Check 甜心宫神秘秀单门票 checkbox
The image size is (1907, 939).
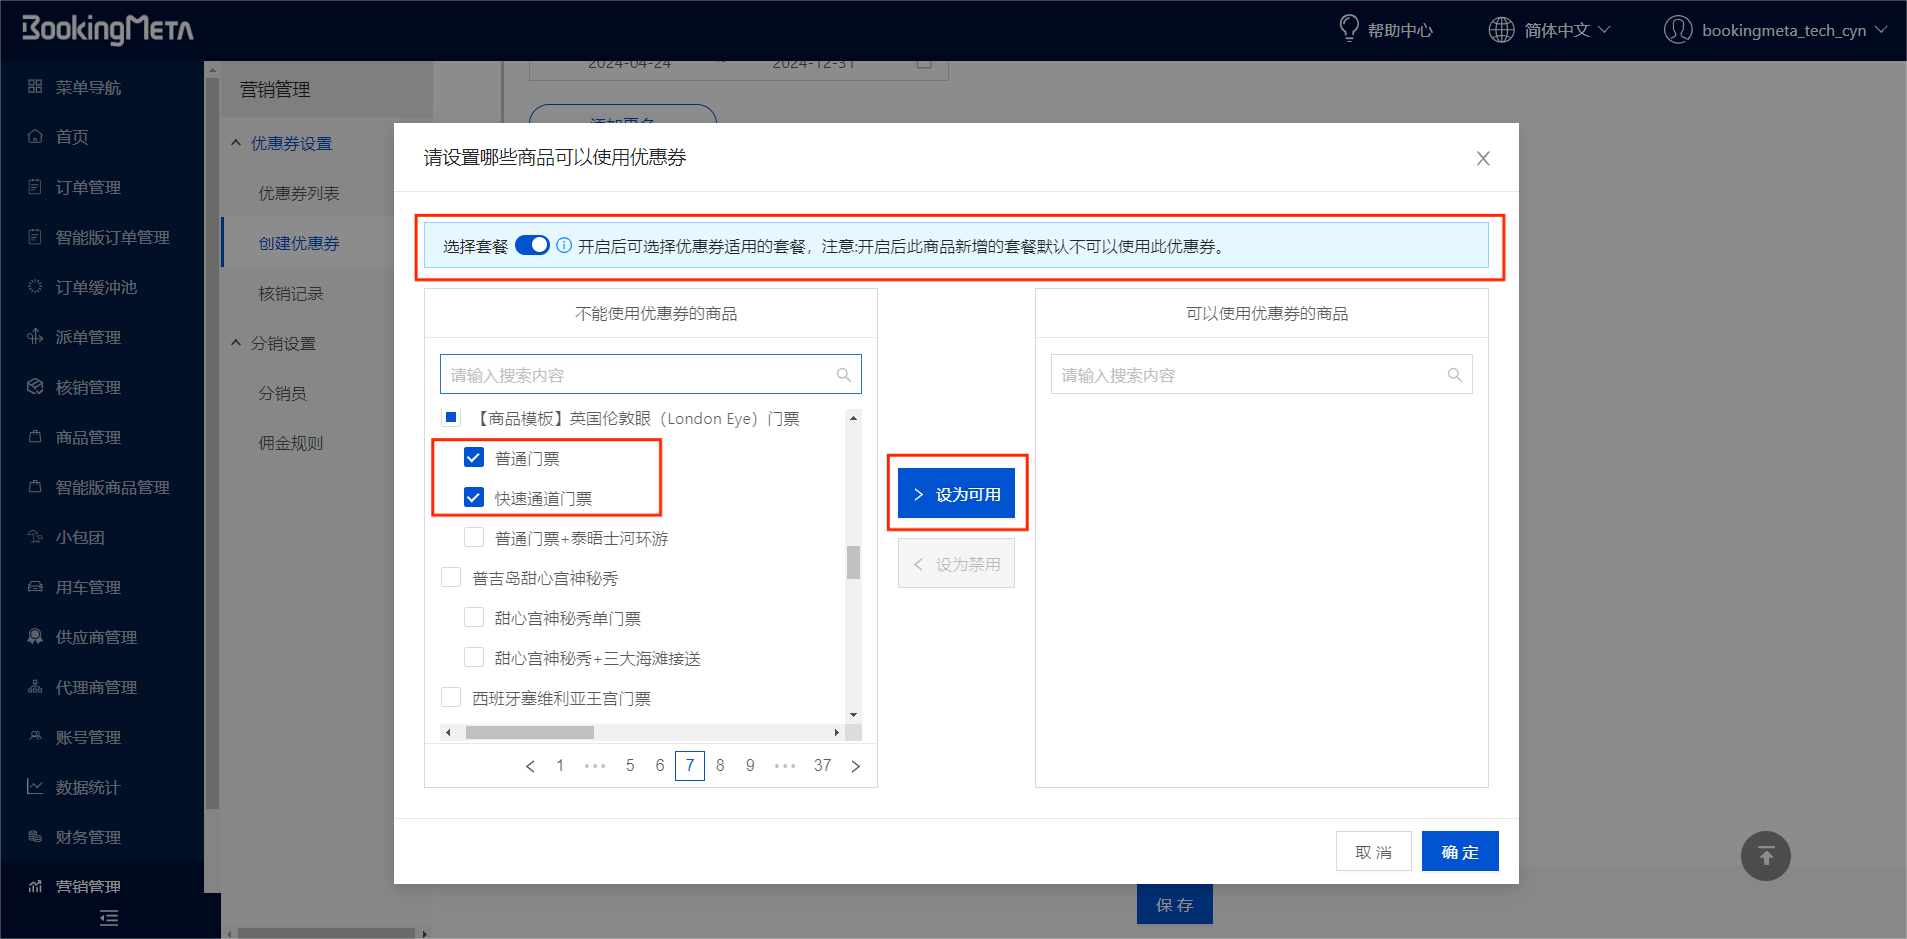tap(474, 618)
